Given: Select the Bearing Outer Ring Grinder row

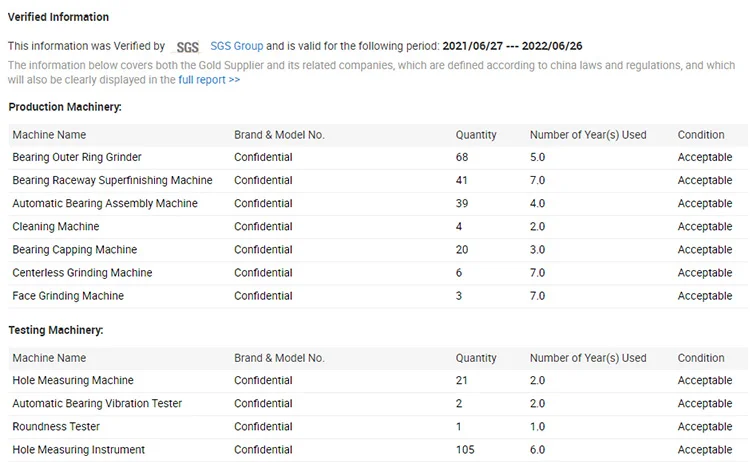Looking at the screenshot, I should point(77,157).
